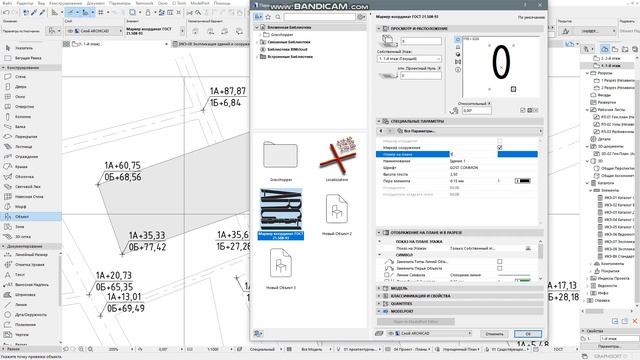
Task: Select 'Маркер координат ГОСТ' object thumbnail
Action: point(281,213)
